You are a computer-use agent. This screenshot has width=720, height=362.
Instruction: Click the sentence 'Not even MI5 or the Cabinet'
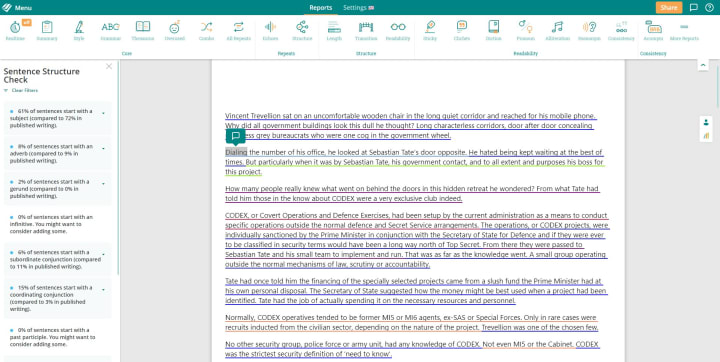pyautogui.click(x=528, y=344)
